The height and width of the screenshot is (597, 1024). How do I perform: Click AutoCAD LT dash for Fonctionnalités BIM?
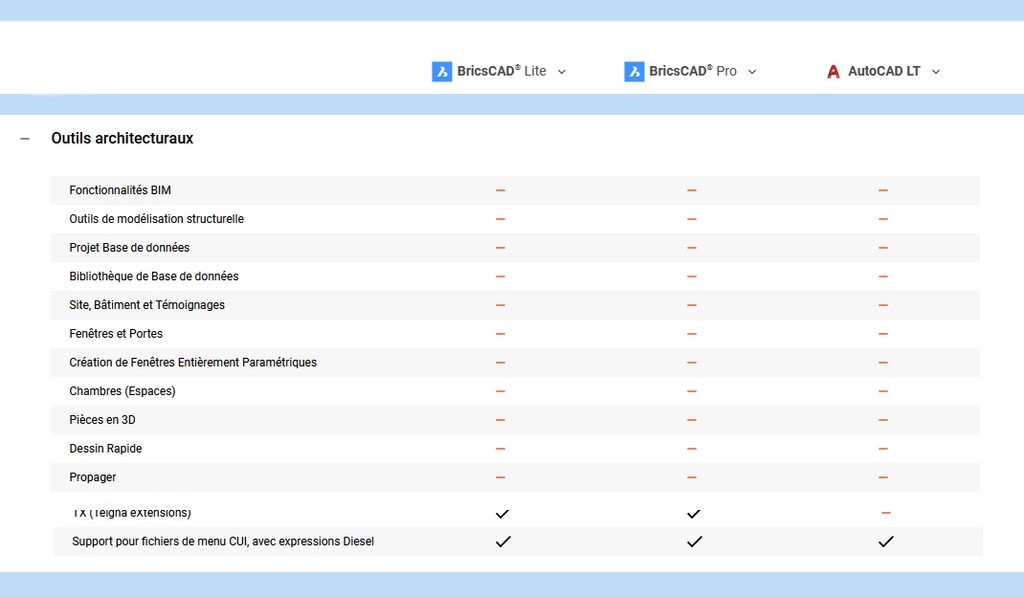click(x=883, y=190)
